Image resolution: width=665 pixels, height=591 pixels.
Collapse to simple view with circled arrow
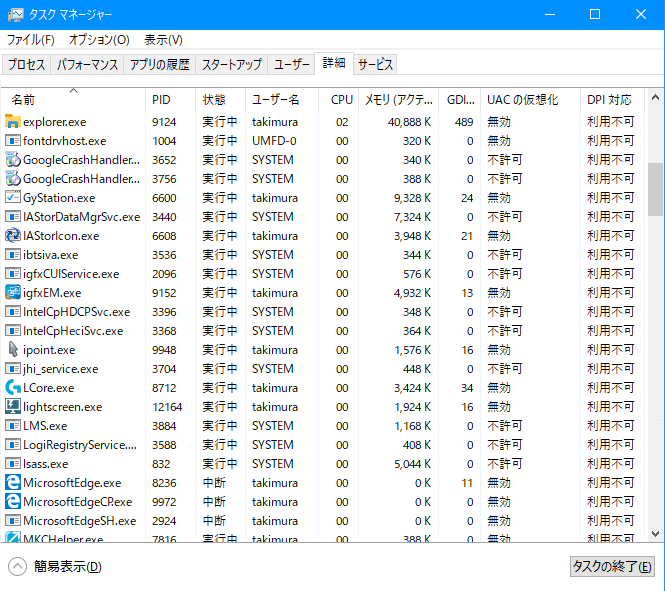pos(17,566)
